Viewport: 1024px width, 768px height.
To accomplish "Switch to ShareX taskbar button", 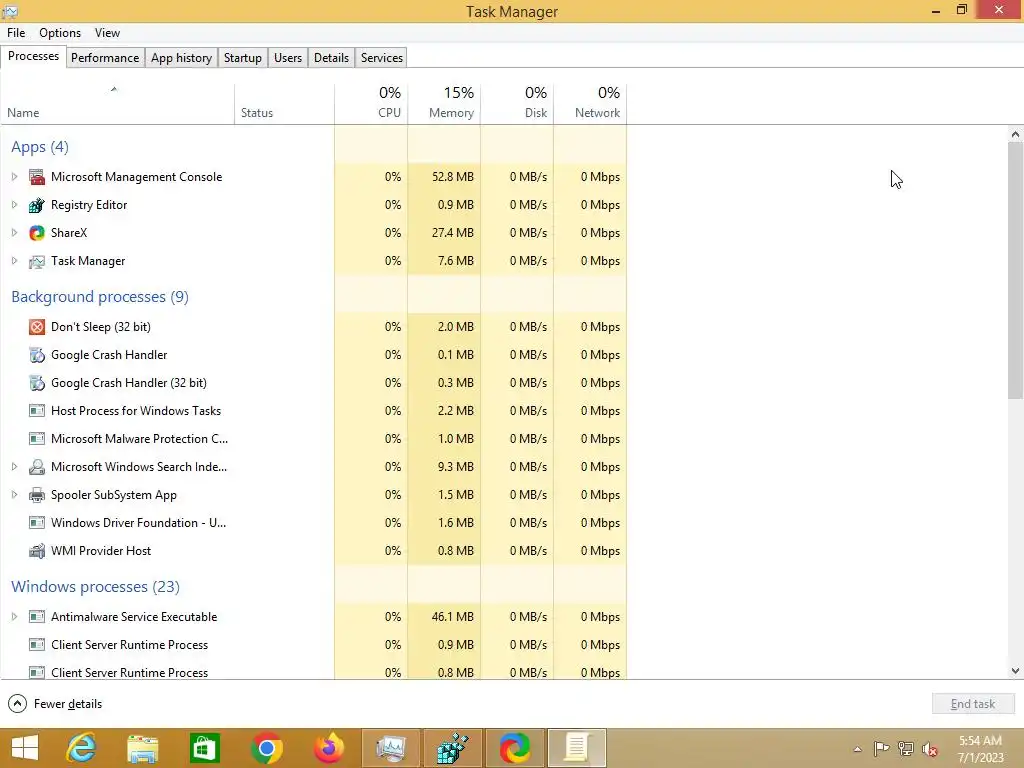I will [515, 748].
